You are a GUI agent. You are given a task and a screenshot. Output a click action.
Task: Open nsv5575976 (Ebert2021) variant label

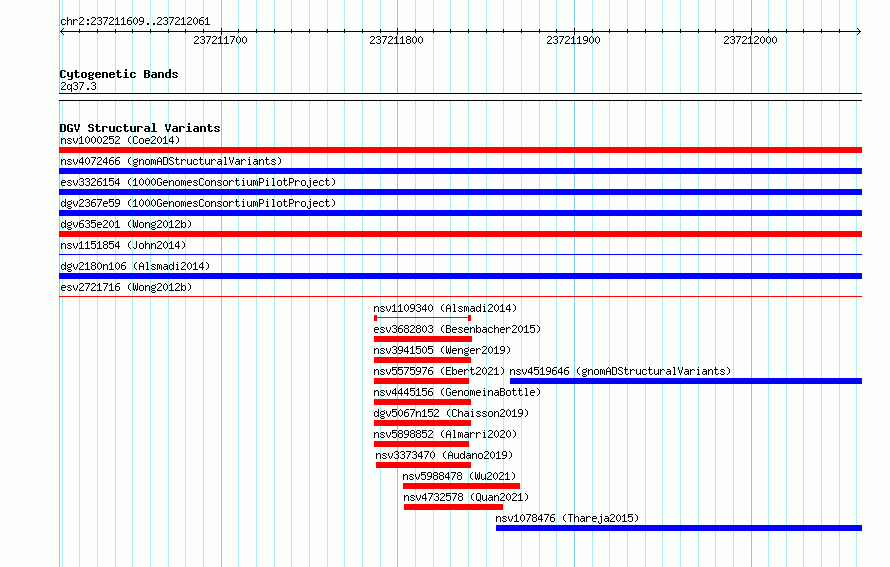[439, 371]
